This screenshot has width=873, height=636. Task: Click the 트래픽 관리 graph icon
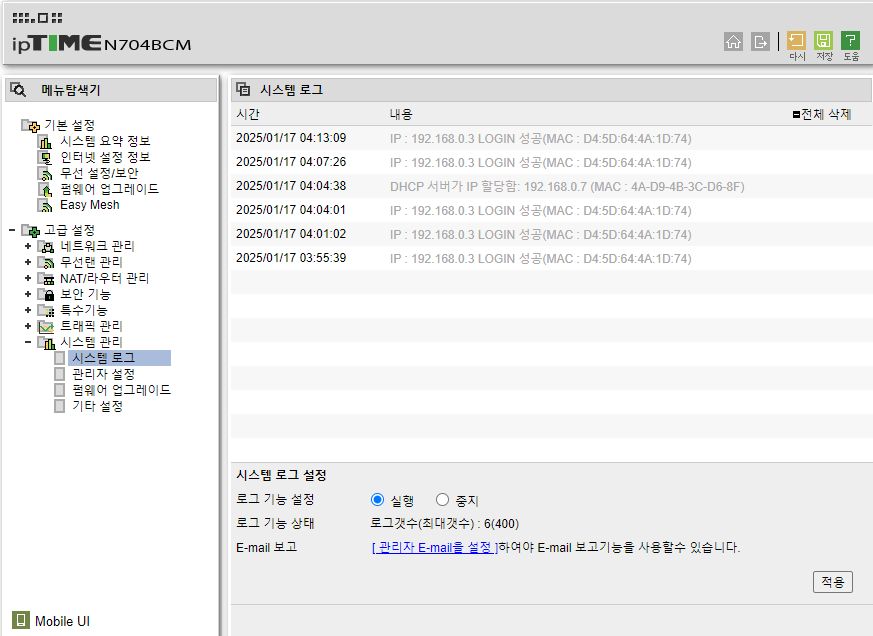[x=46, y=326]
